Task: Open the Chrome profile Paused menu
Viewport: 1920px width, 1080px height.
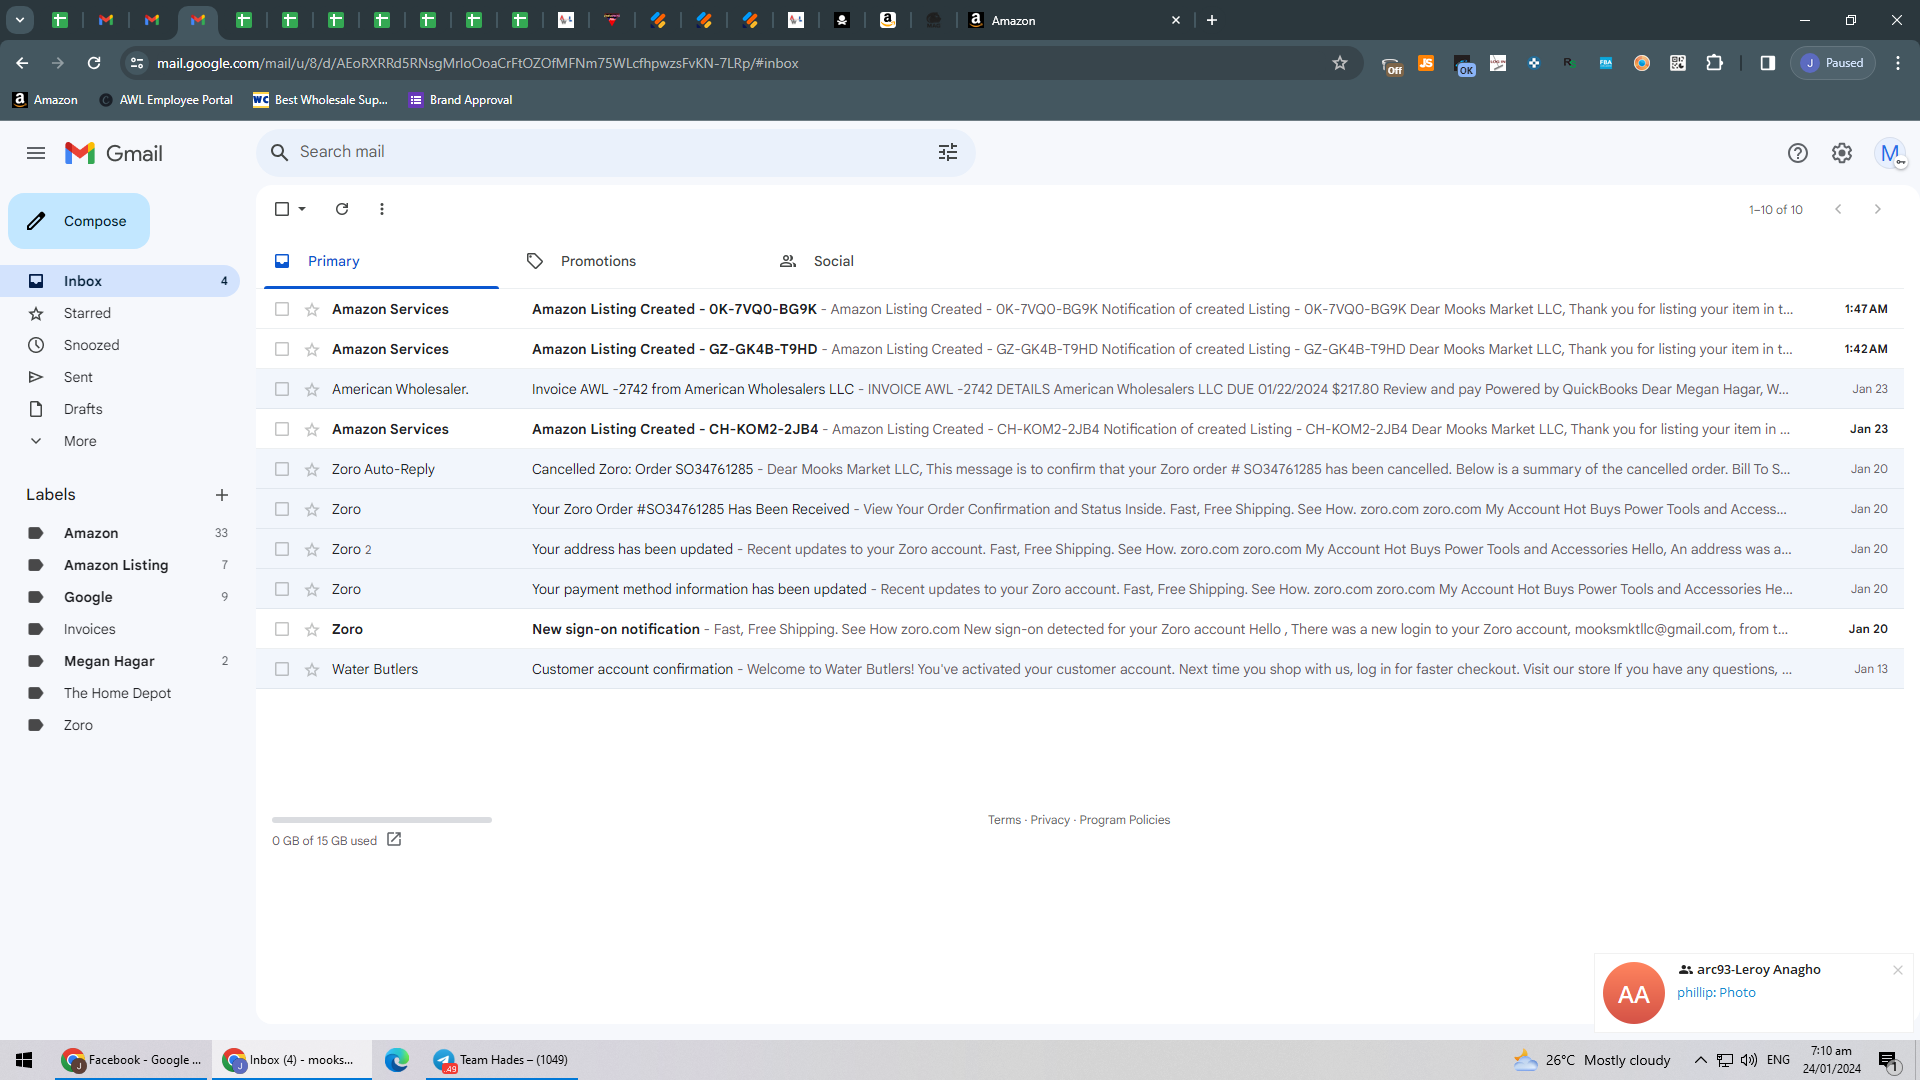Action: pos(1833,63)
